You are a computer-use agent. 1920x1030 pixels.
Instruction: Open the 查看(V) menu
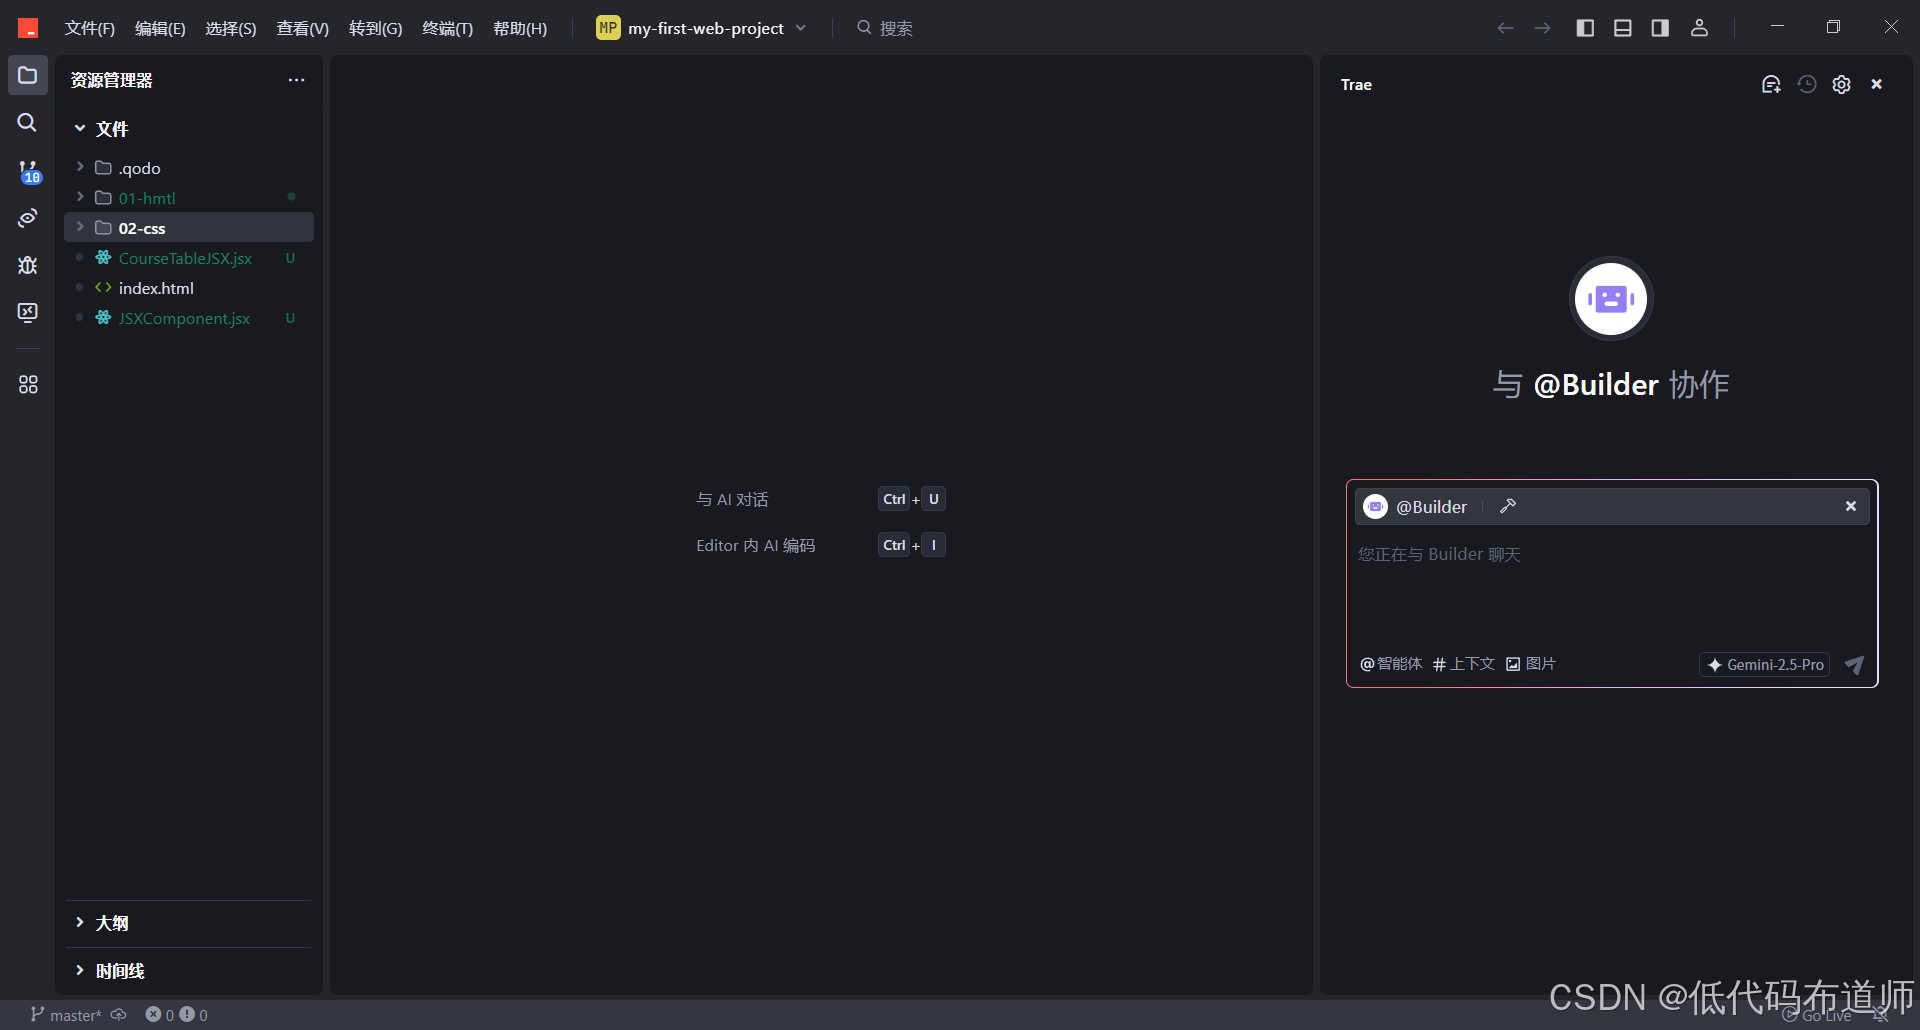tap(303, 28)
